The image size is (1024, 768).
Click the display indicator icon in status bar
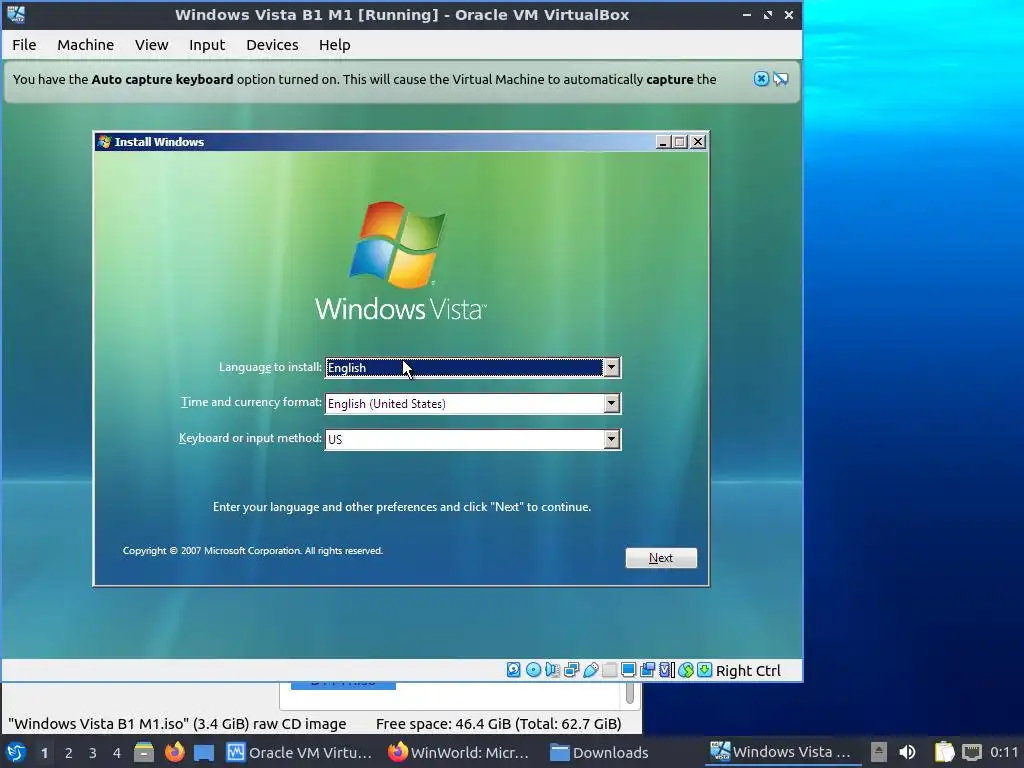tap(628, 670)
